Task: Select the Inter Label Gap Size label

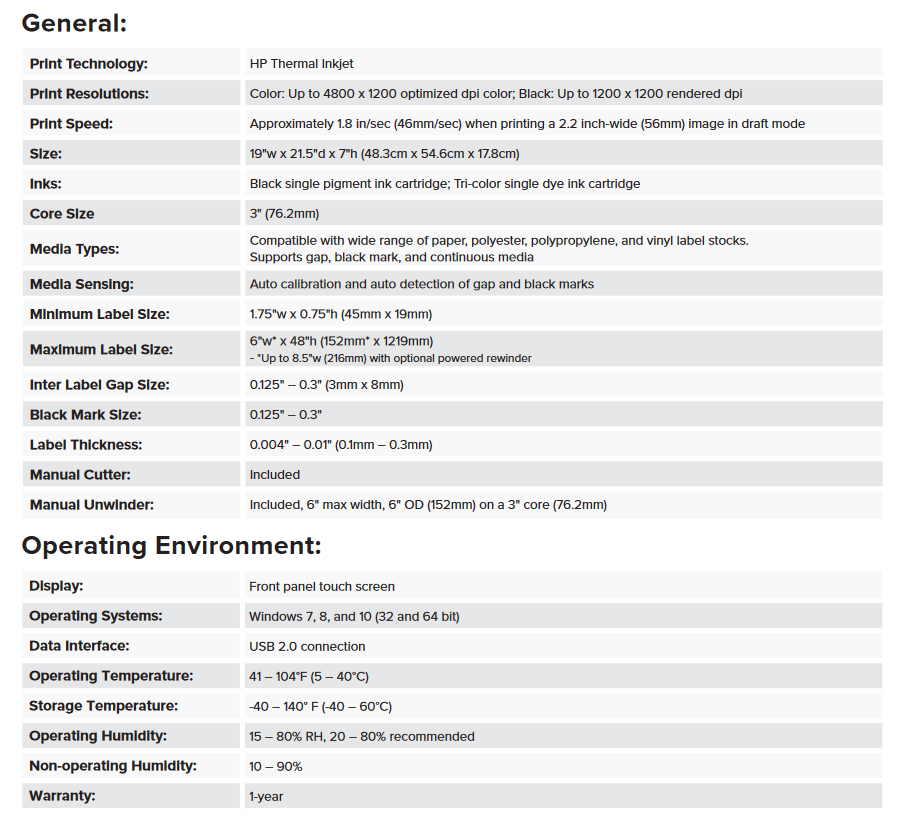Action: click(100, 385)
